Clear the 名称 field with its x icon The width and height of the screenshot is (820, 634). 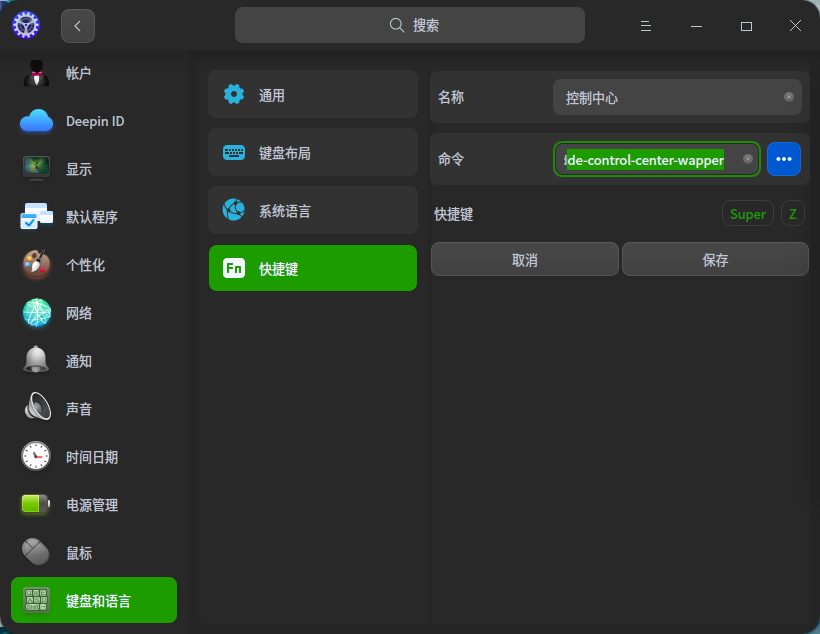[789, 97]
